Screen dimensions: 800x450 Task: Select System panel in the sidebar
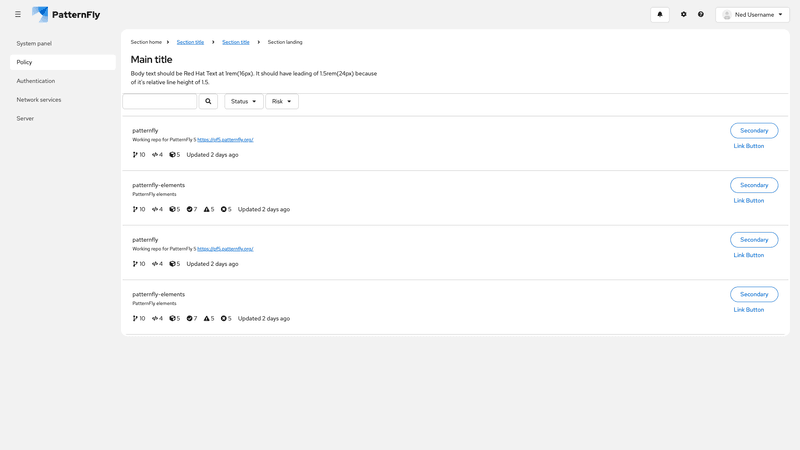pos(34,44)
